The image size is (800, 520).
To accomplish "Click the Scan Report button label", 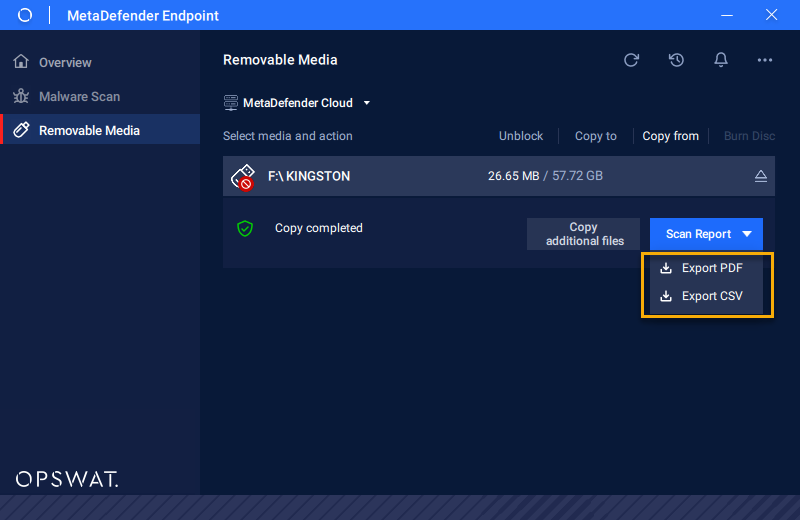I will click(x=698, y=234).
